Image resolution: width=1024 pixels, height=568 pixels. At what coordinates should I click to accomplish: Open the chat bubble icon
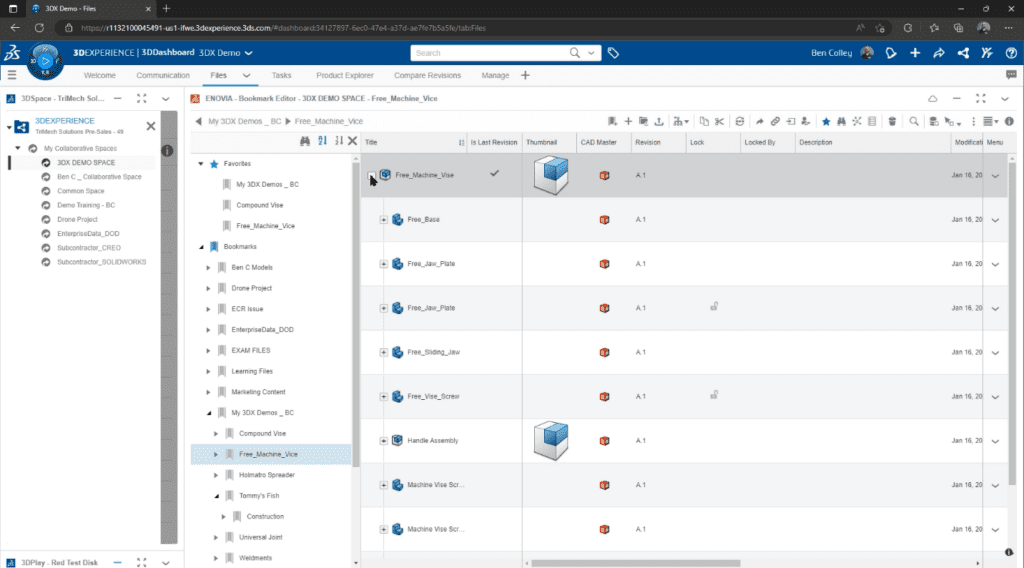pyautogui.click(x=1011, y=75)
